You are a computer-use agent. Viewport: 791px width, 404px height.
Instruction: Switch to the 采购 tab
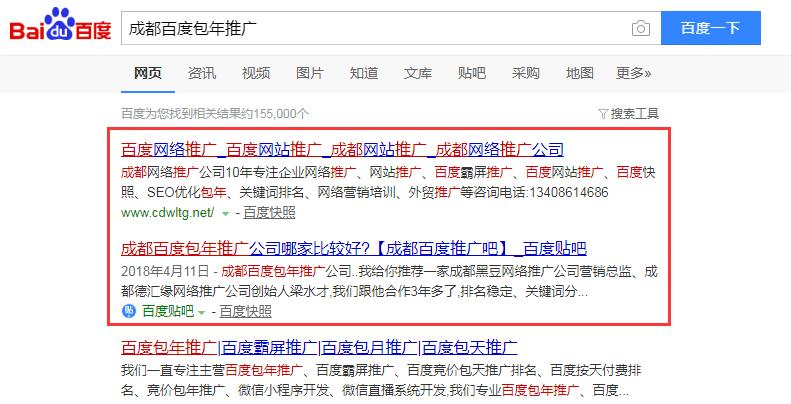526,74
